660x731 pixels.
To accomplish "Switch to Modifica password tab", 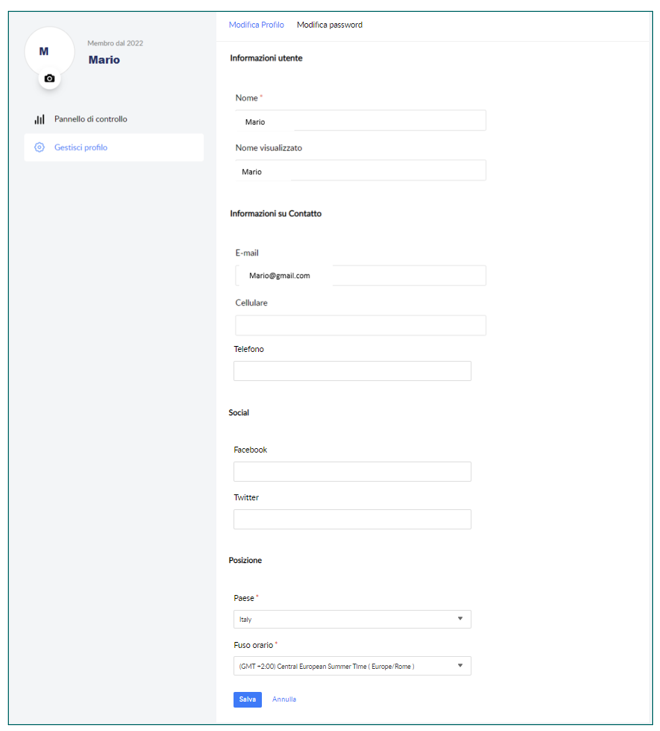I will pyautogui.click(x=330, y=25).
